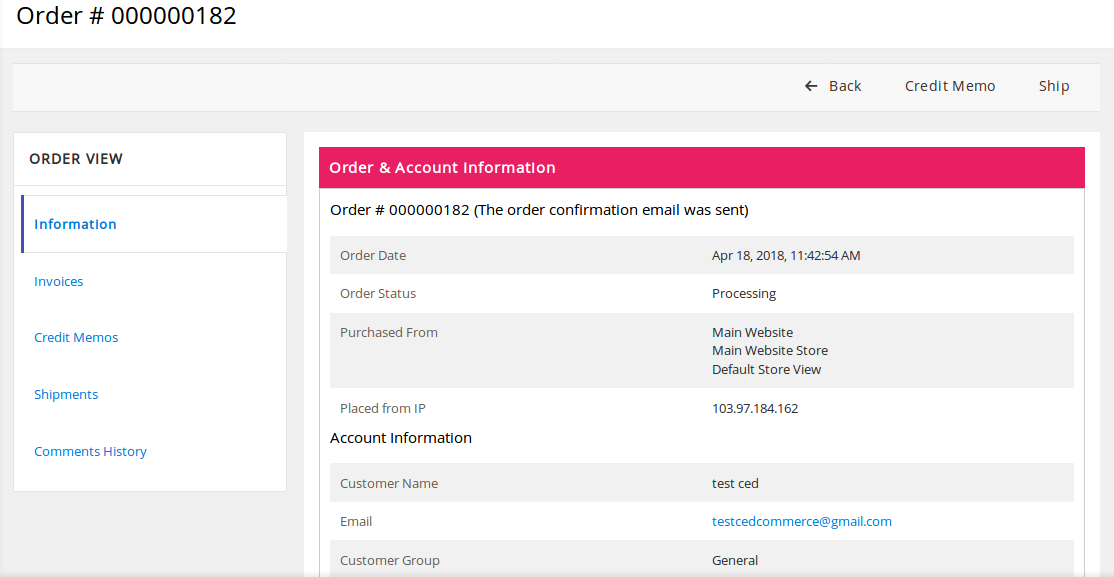This screenshot has width=1114, height=577.
Task: Go to the Shipments tab
Action: coord(66,394)
